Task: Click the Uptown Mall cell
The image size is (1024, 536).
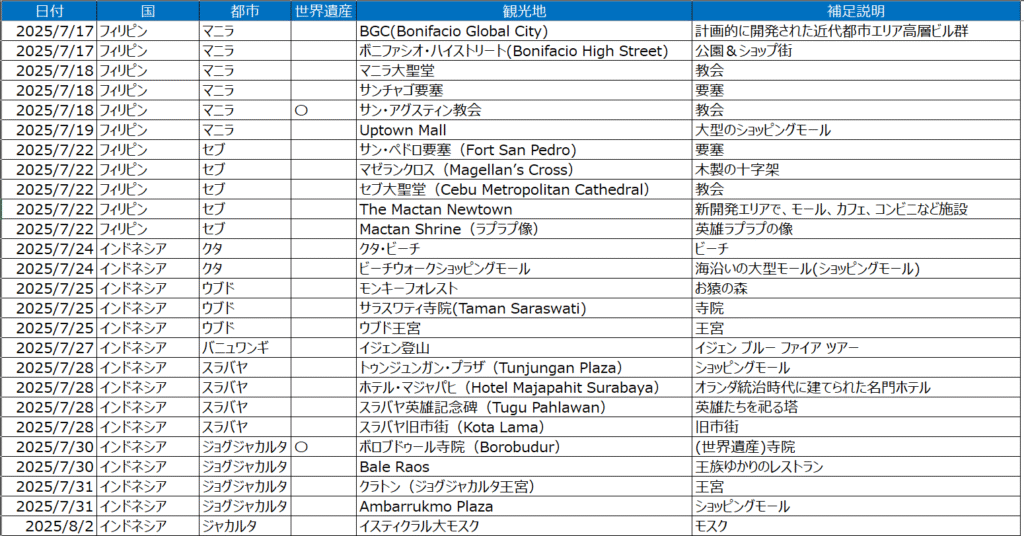Action: tap(402, 130)
